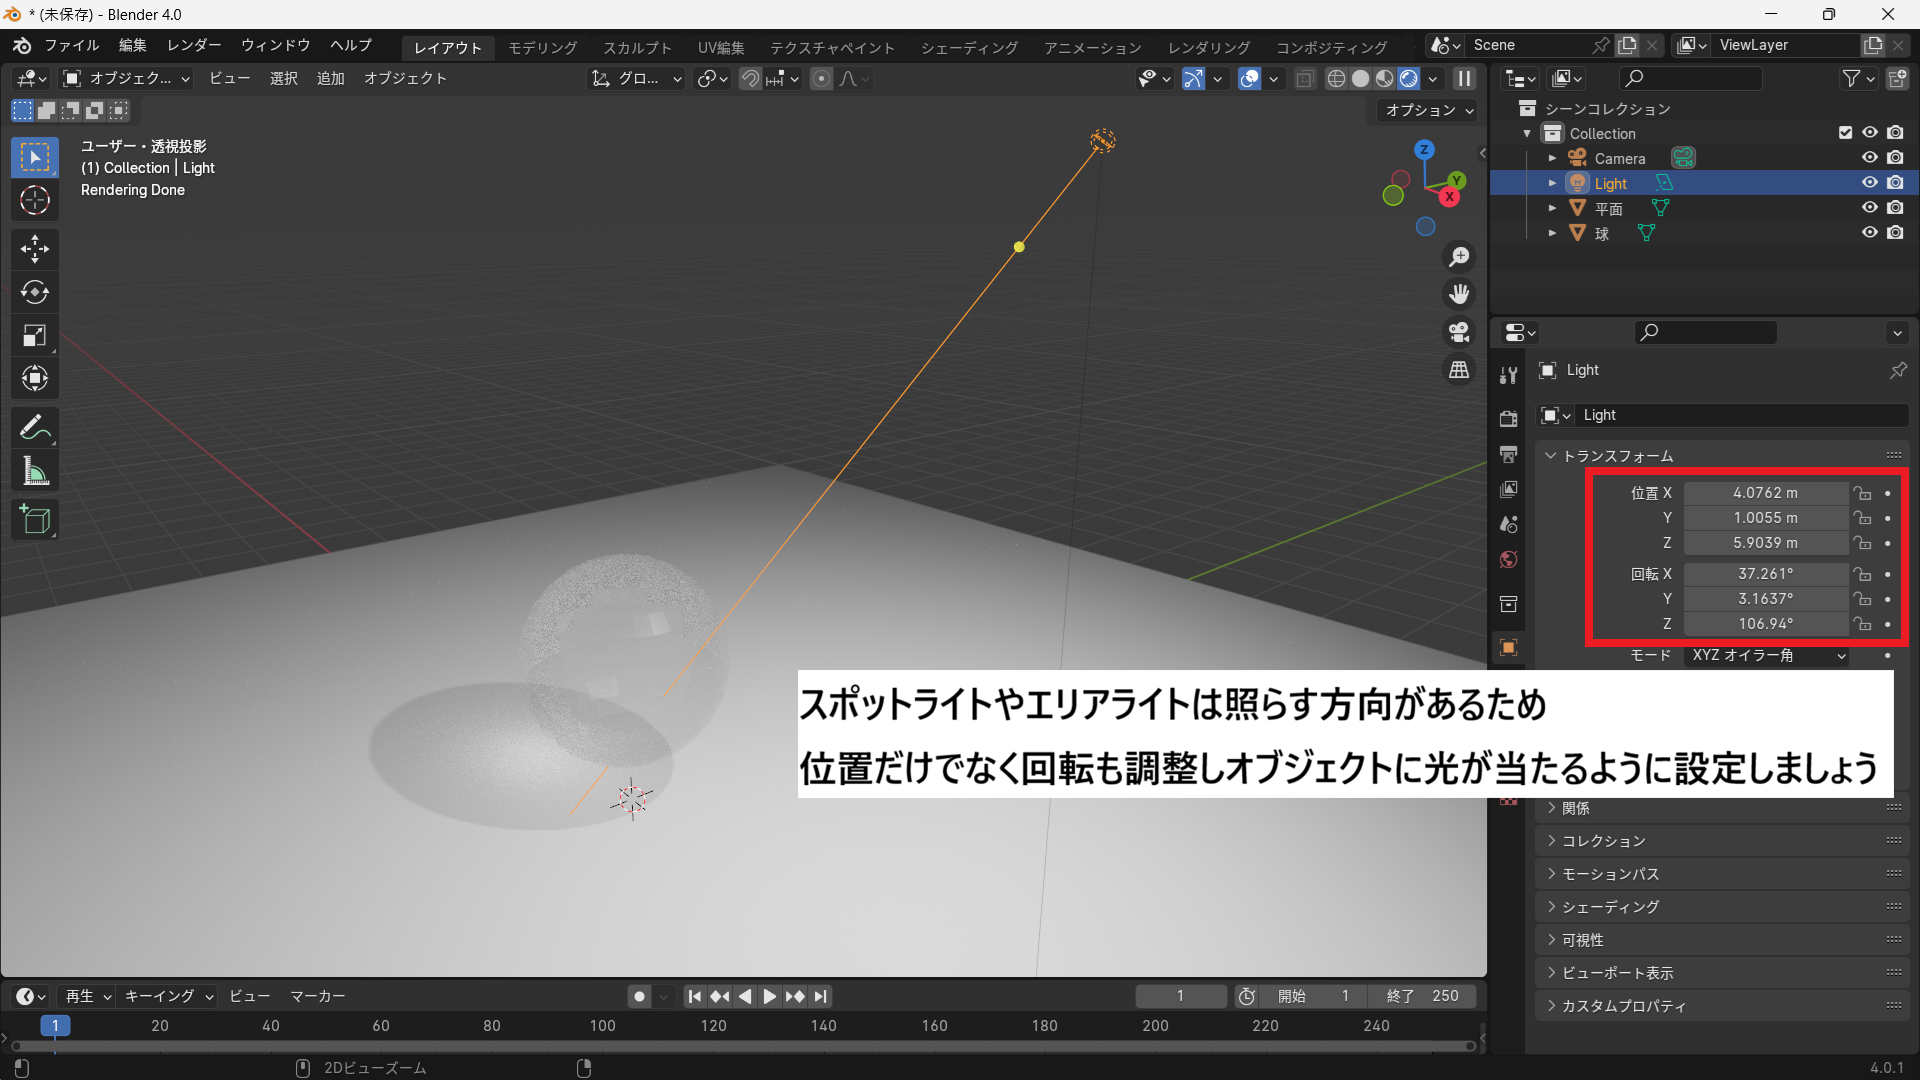This screenshot has width=1920, height=1080.
Task: Collapse the トランスフォーム panel
Action: pos(1619,455)
